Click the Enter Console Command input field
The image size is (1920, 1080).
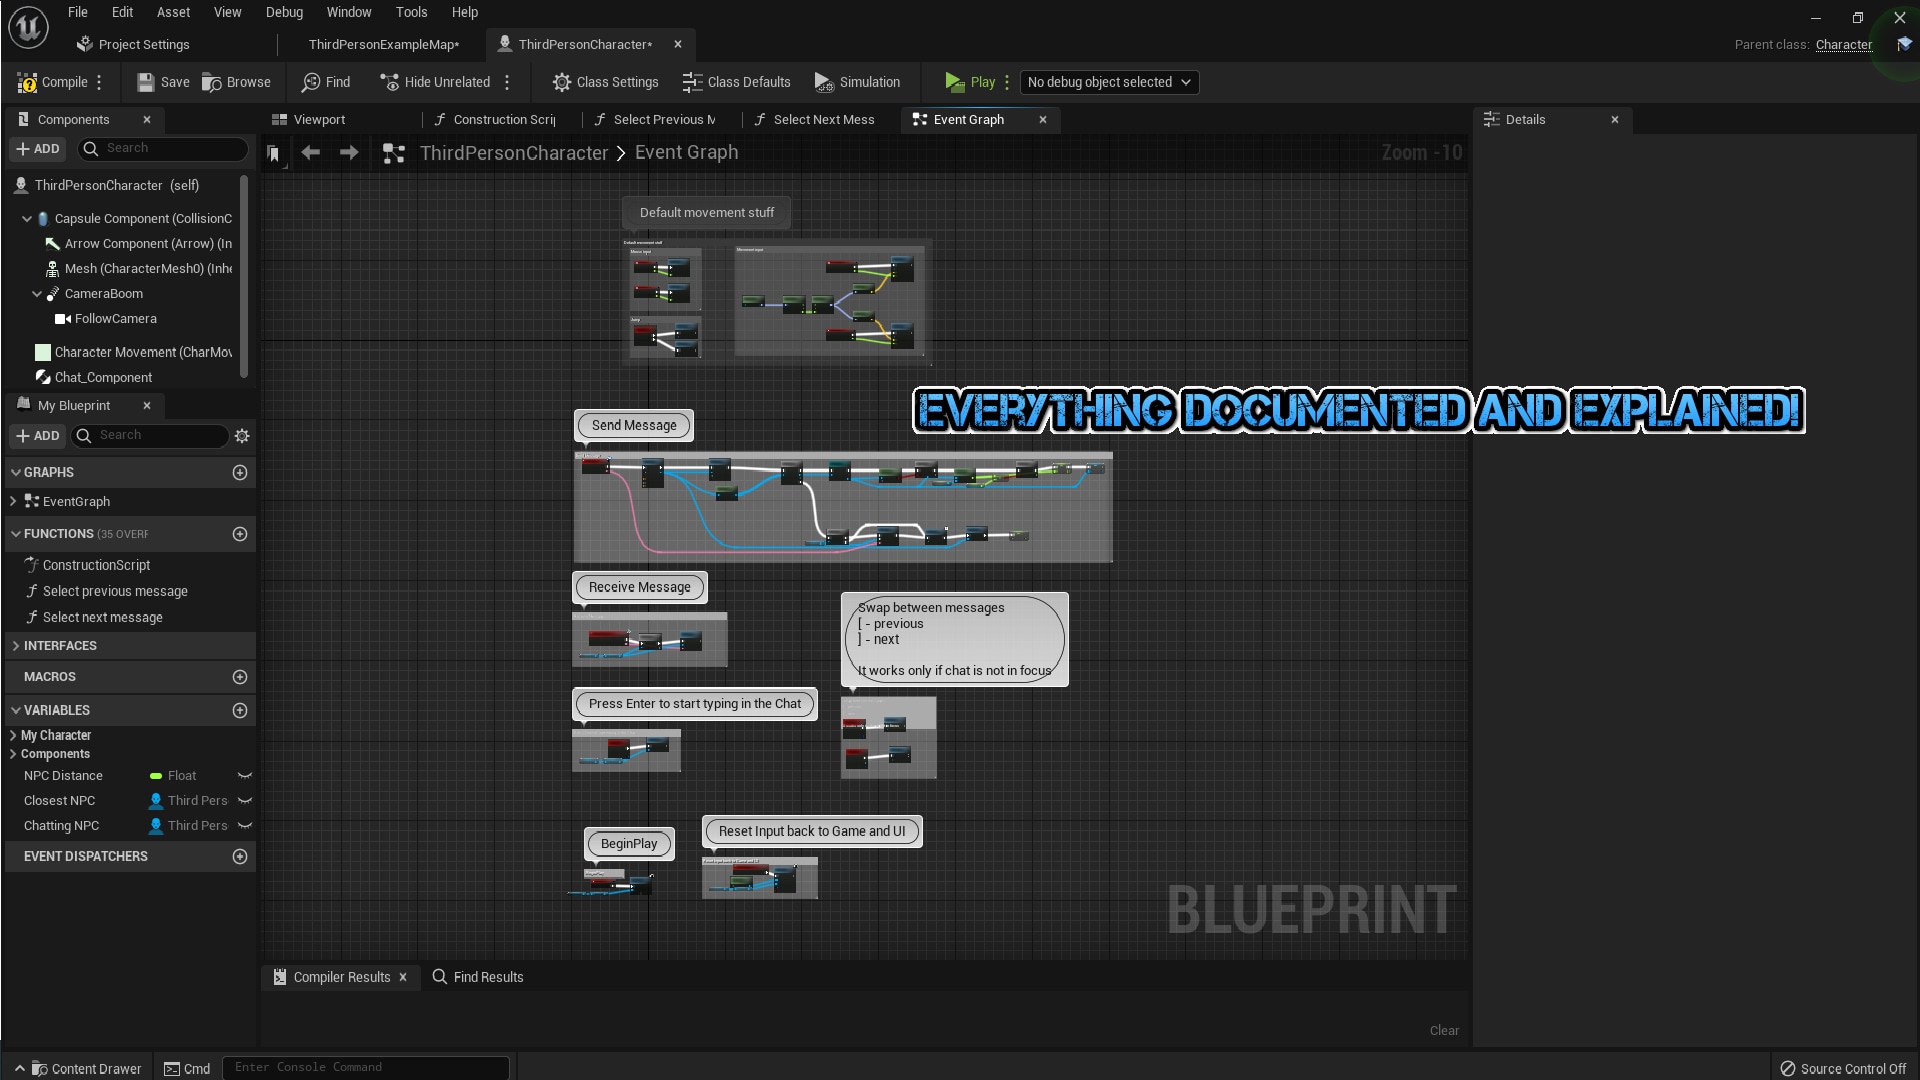[x=366, y=1067]
